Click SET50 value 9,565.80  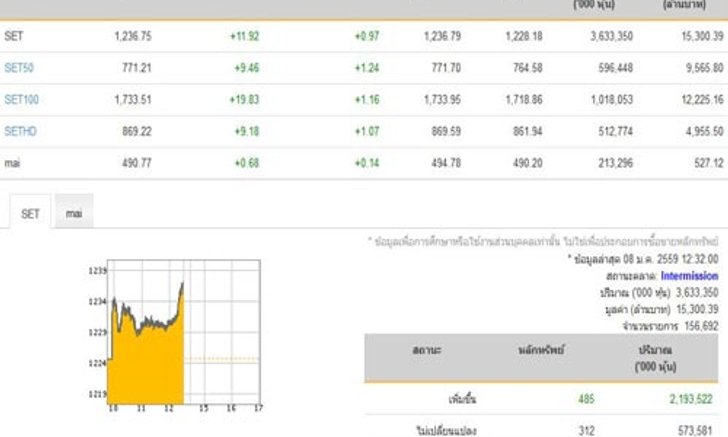(705, 68)
